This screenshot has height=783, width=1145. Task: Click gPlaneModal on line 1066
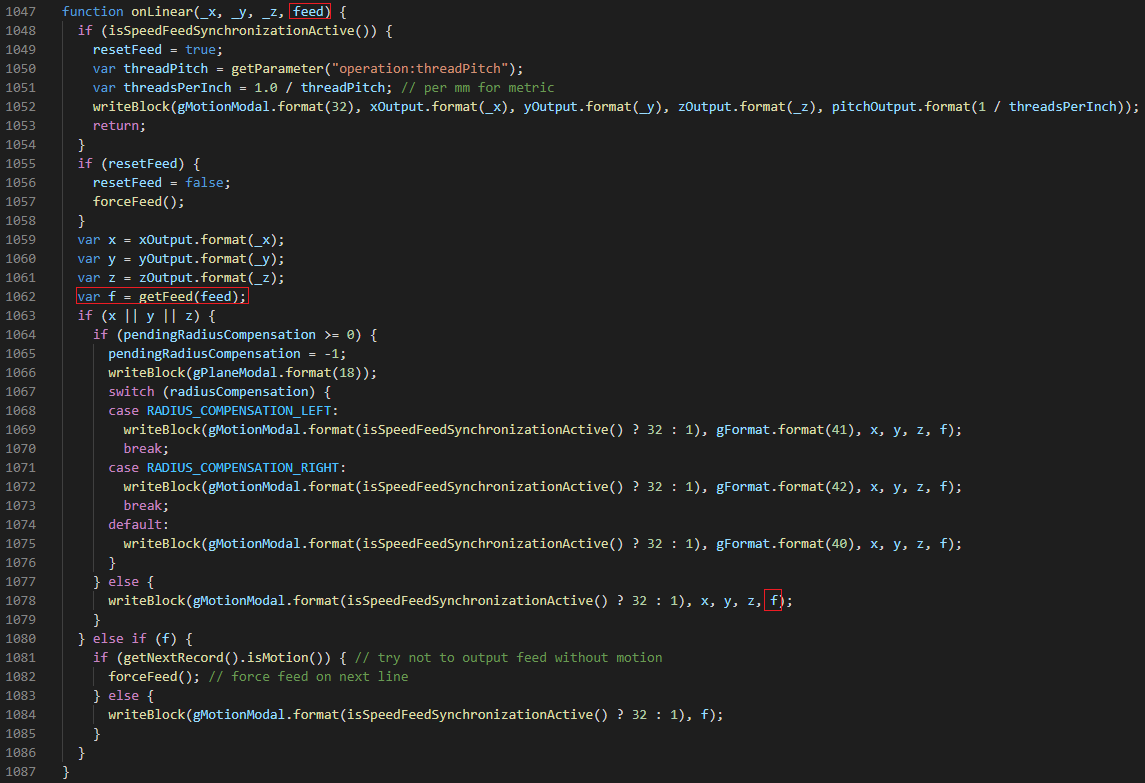click(x=235, y=373)
